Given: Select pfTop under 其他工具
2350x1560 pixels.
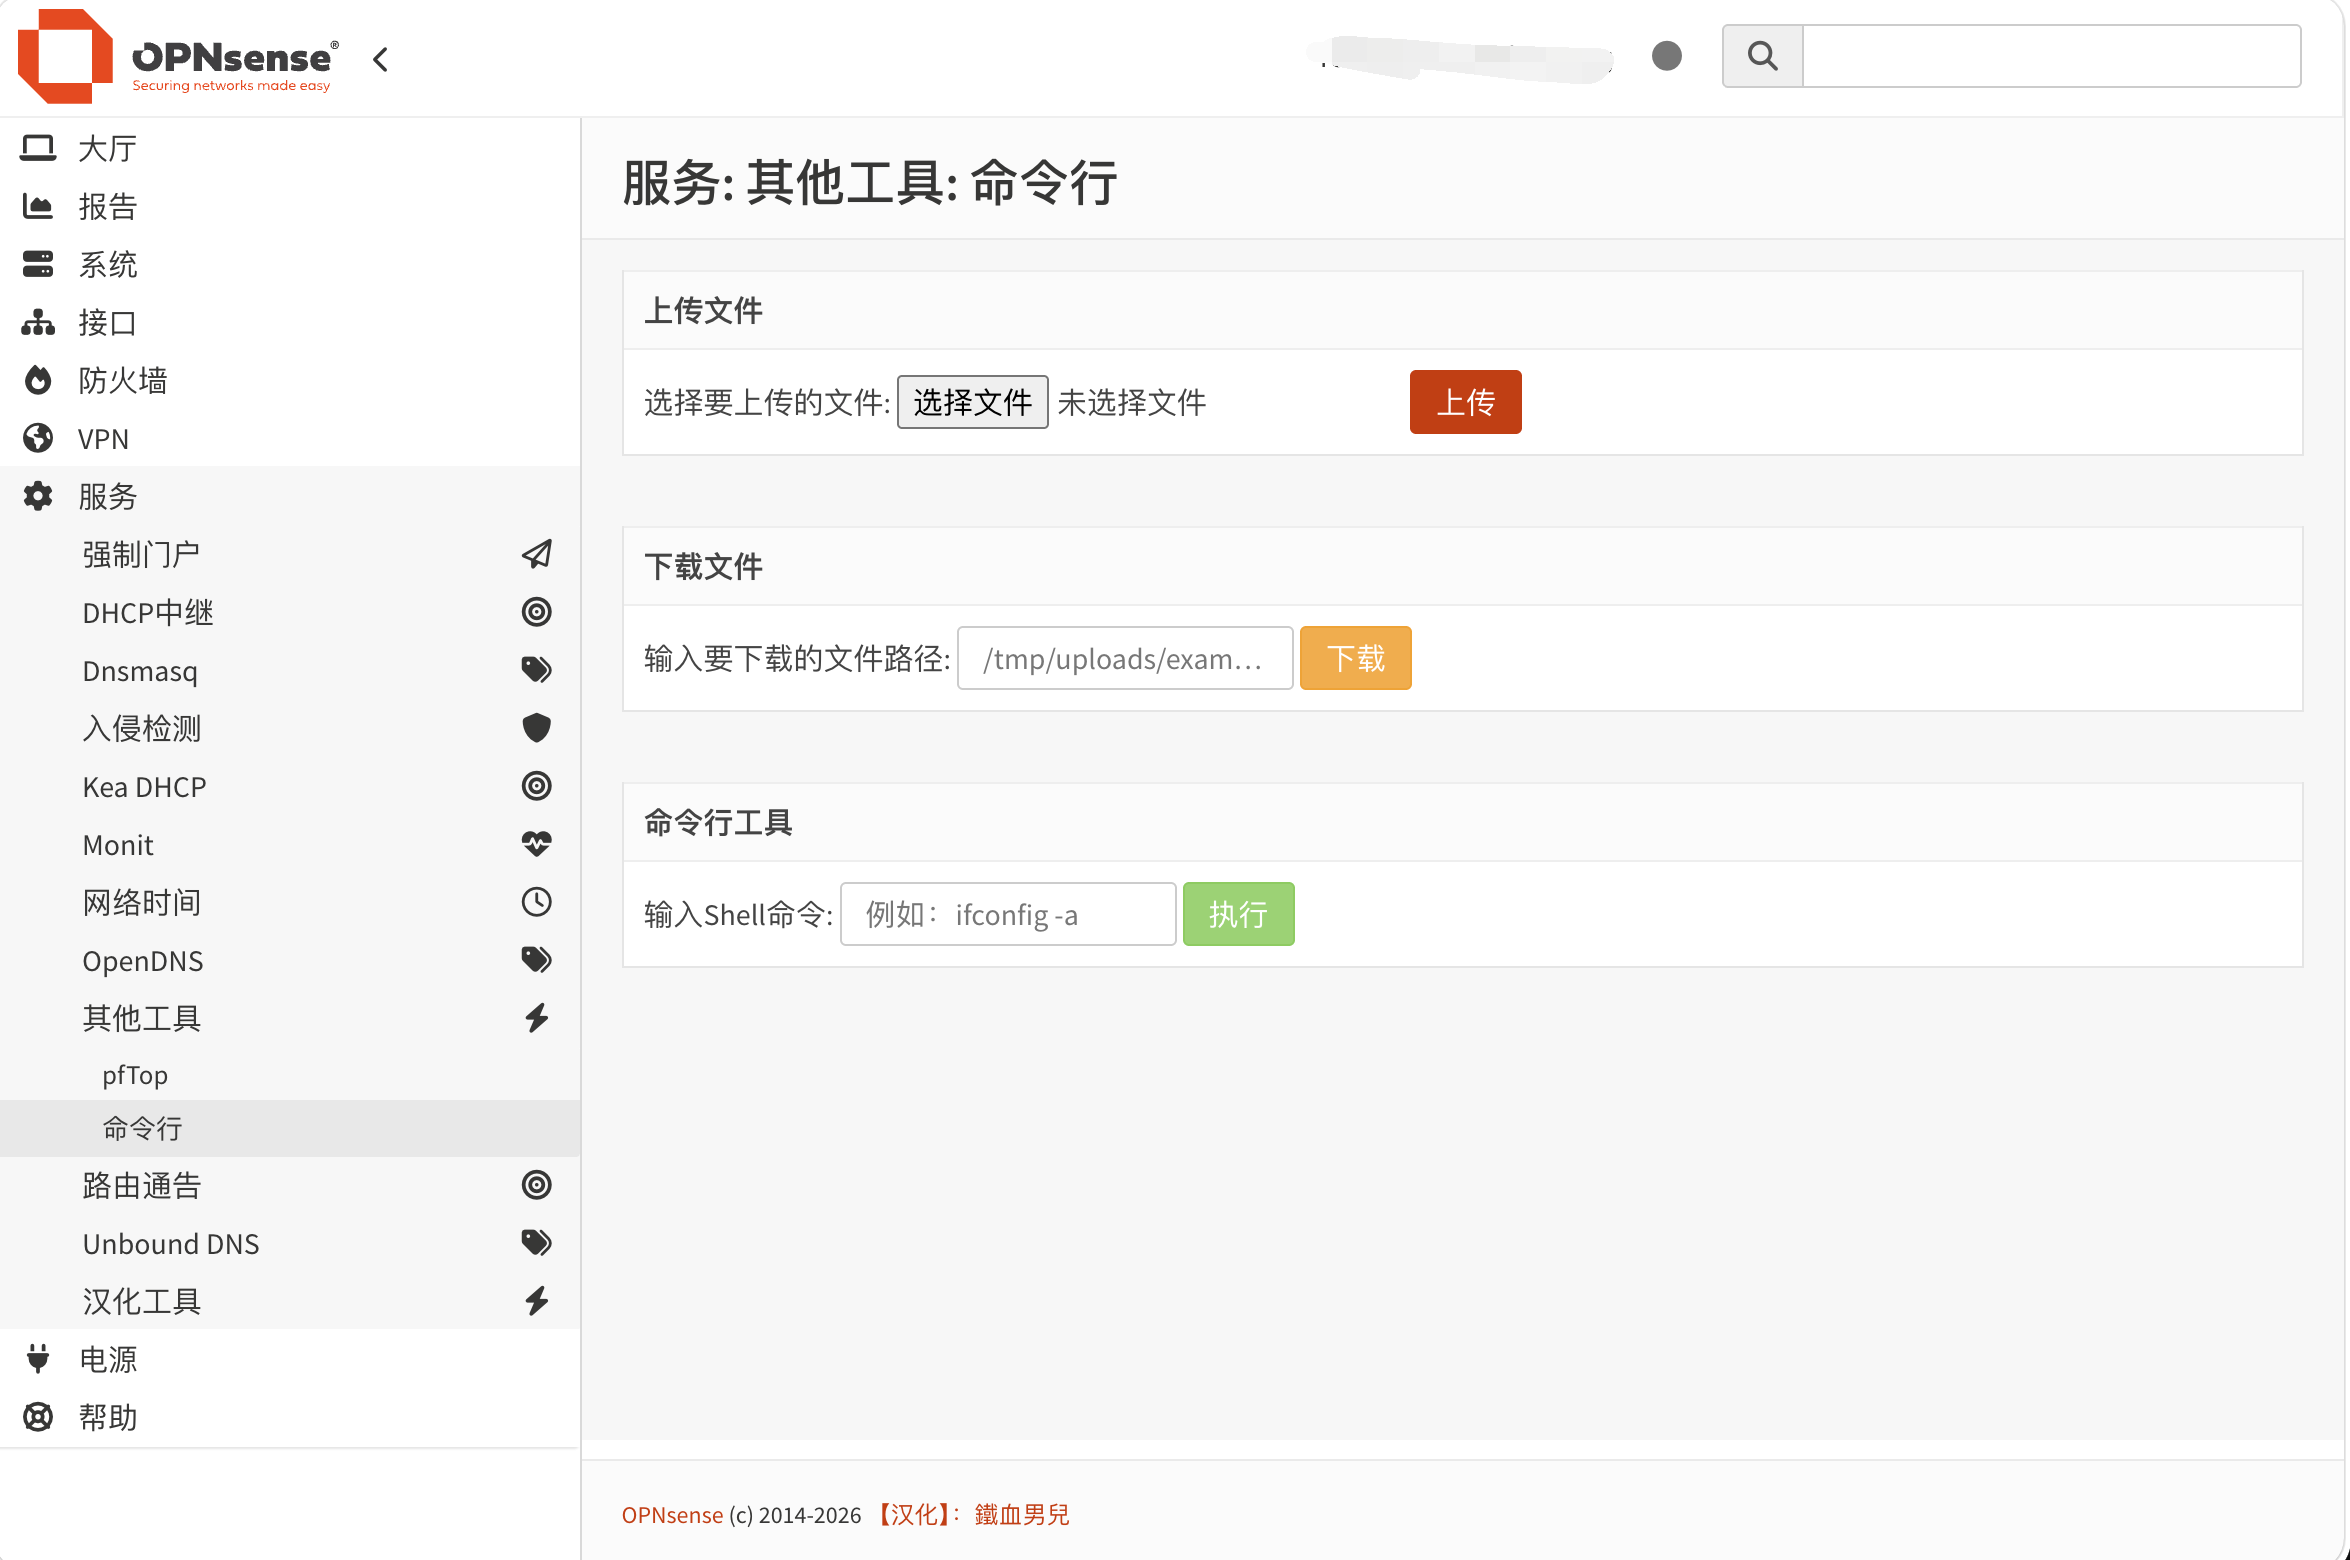Looking at the screenshot, I should (x=290, y=1075).
